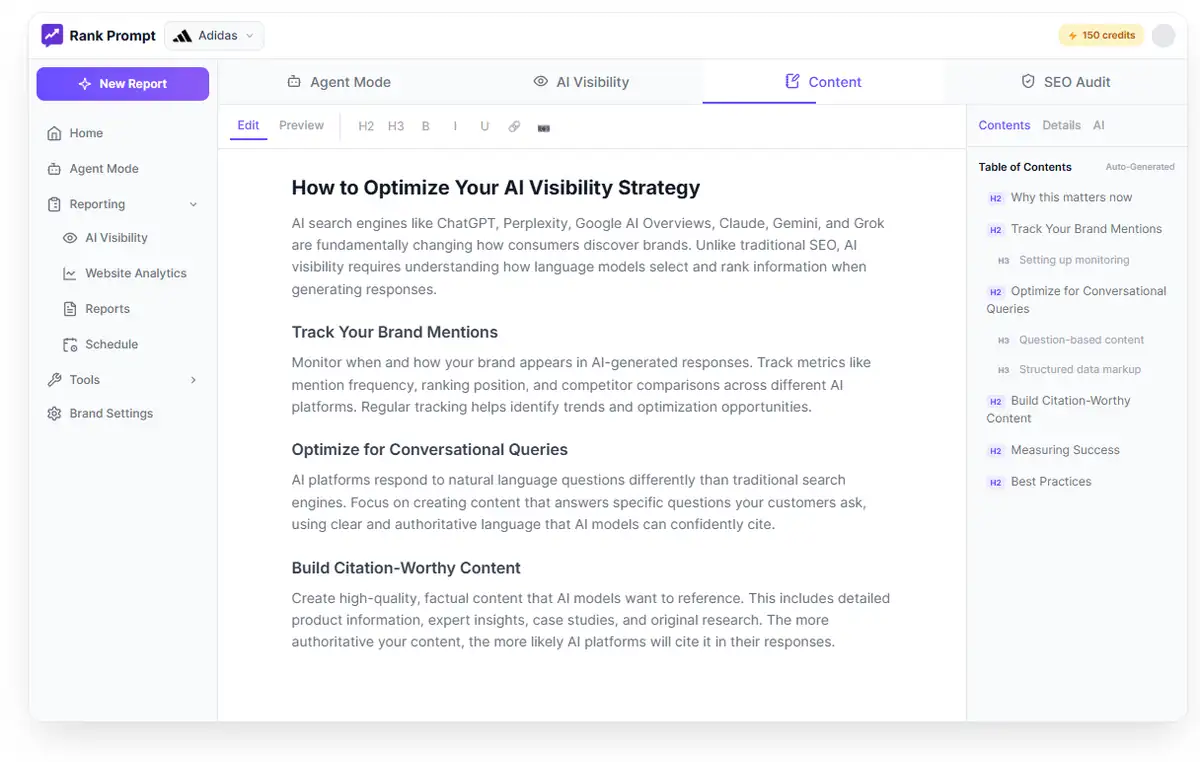This screenshot has width=1200, height=762.
Task: Open the Details panel tab
Action: coord(1061,125)
